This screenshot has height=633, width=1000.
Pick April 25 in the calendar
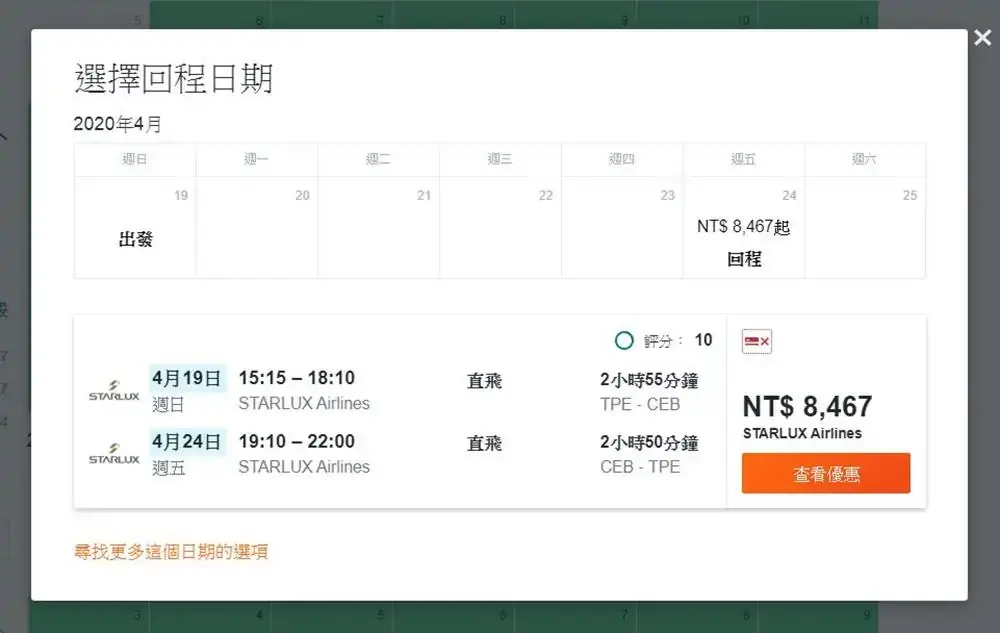tap(865, 227)
